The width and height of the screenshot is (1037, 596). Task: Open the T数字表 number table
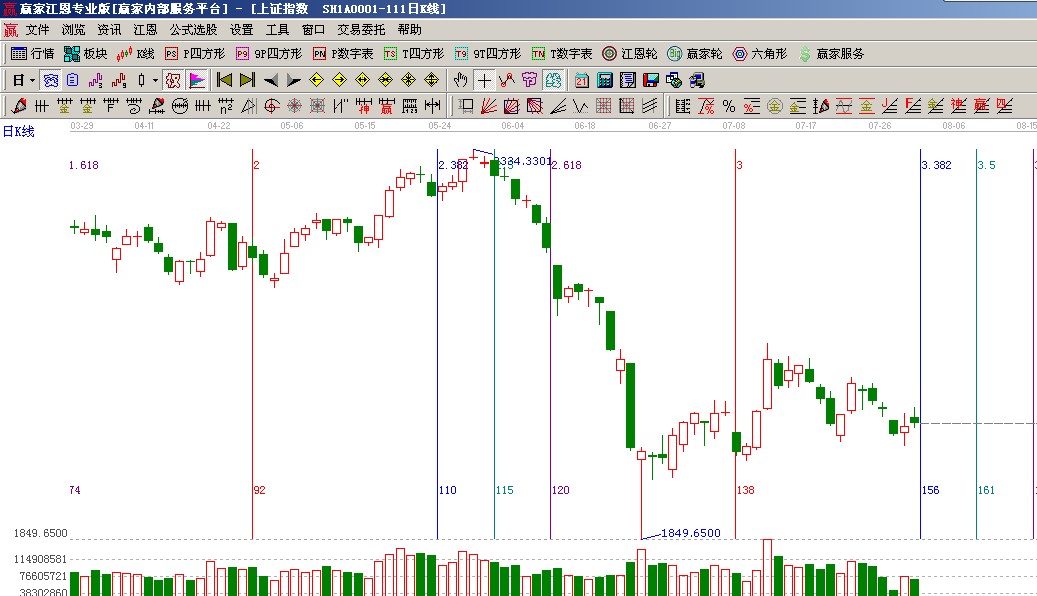pos(562,54)
